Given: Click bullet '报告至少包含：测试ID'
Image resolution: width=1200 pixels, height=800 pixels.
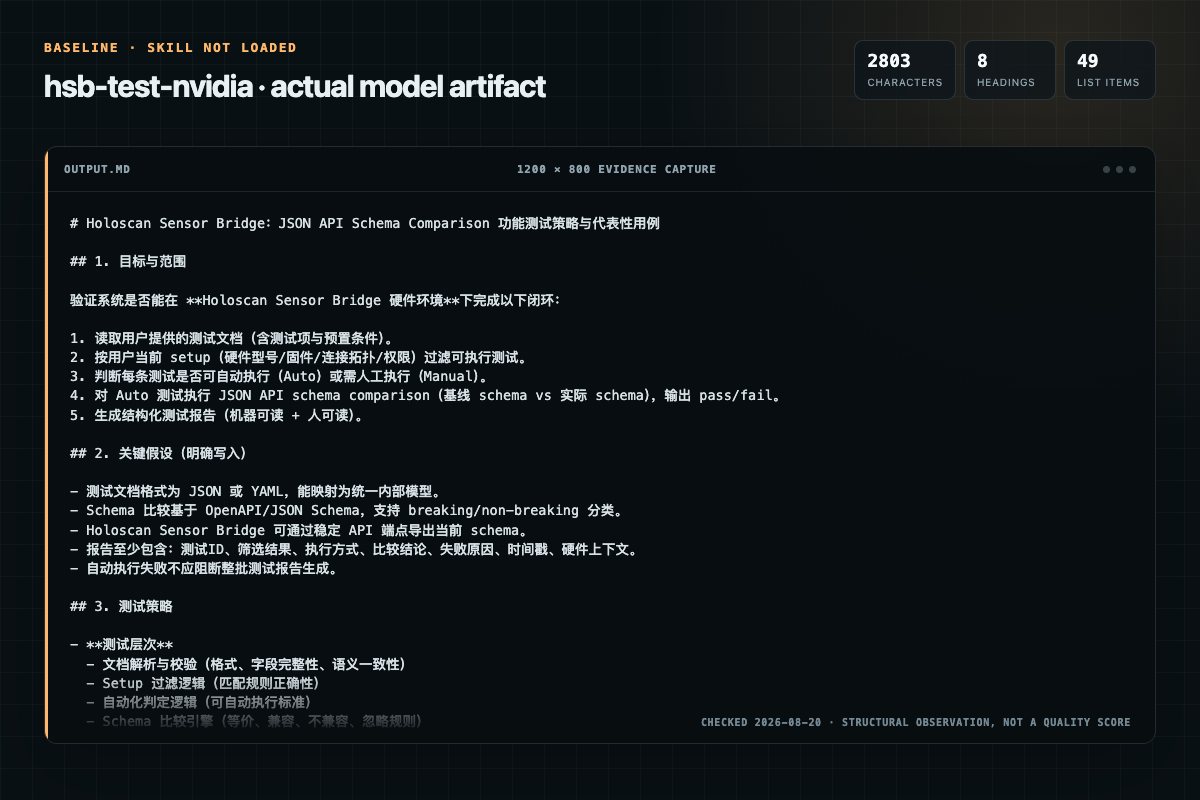Looking at the screenshot, I should coord(354,548).
